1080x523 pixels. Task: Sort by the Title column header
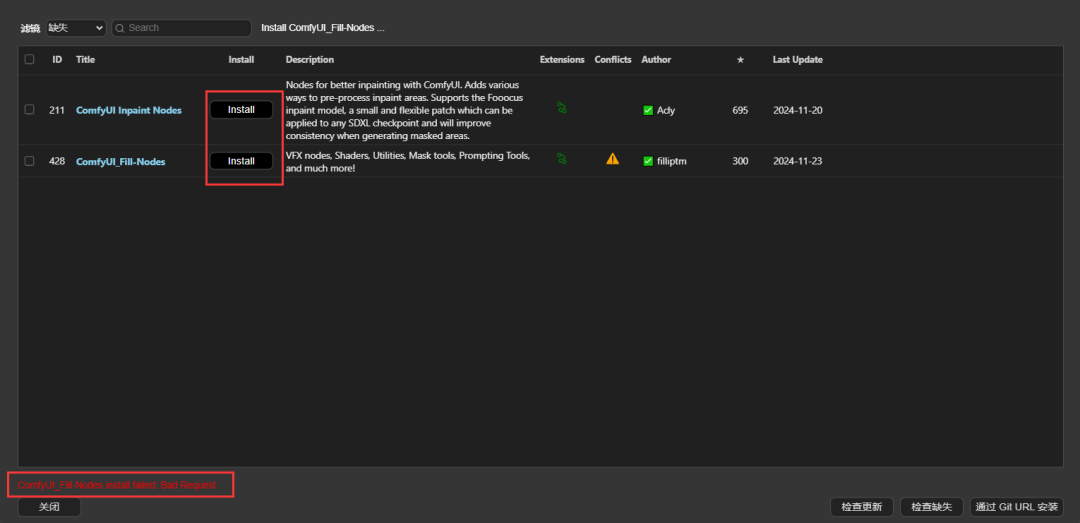(x=85, y=60)
